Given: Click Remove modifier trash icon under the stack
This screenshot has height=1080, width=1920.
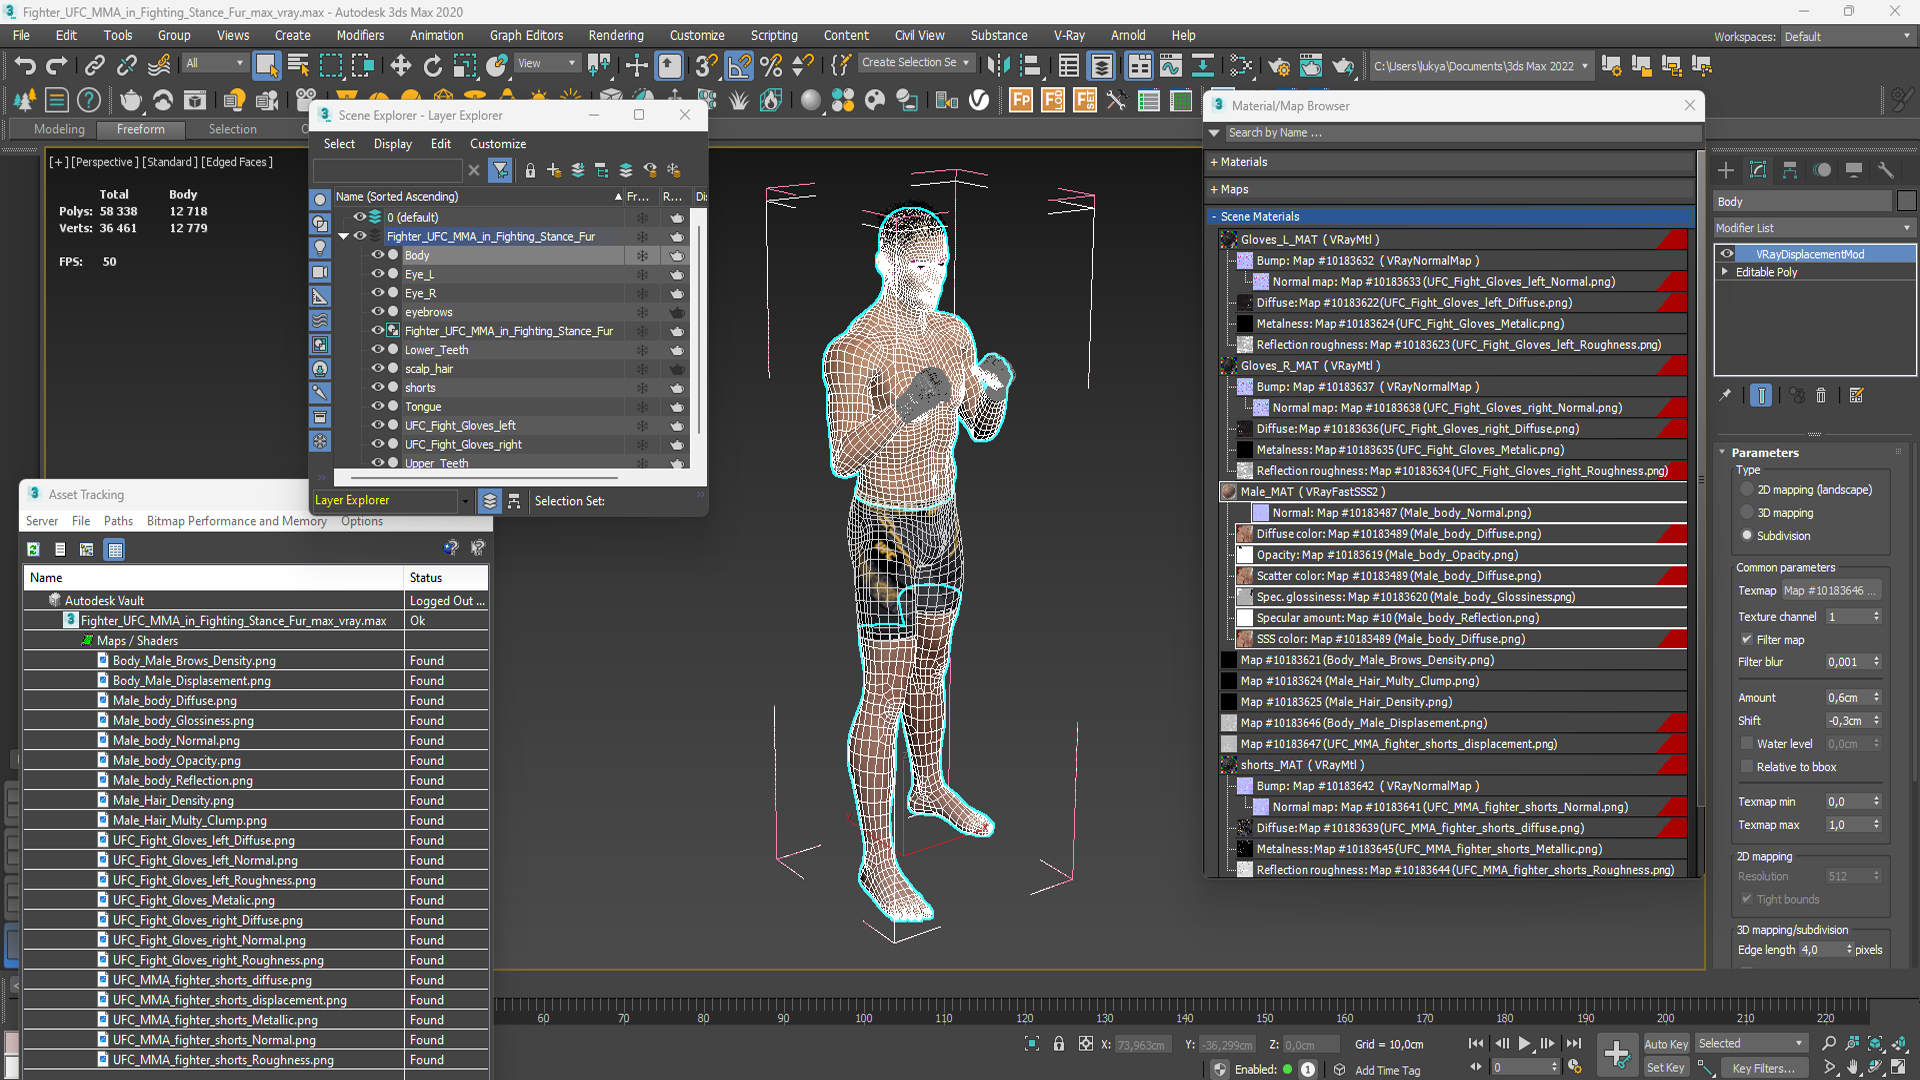Looking at the screenshot, I should point(1821,396).
